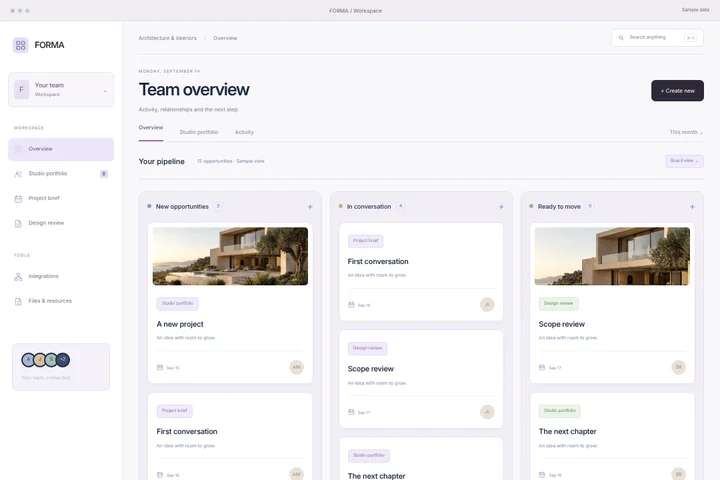
Task: Click date icon on In conversation Scope review card
Action: [x=351, y=412]
